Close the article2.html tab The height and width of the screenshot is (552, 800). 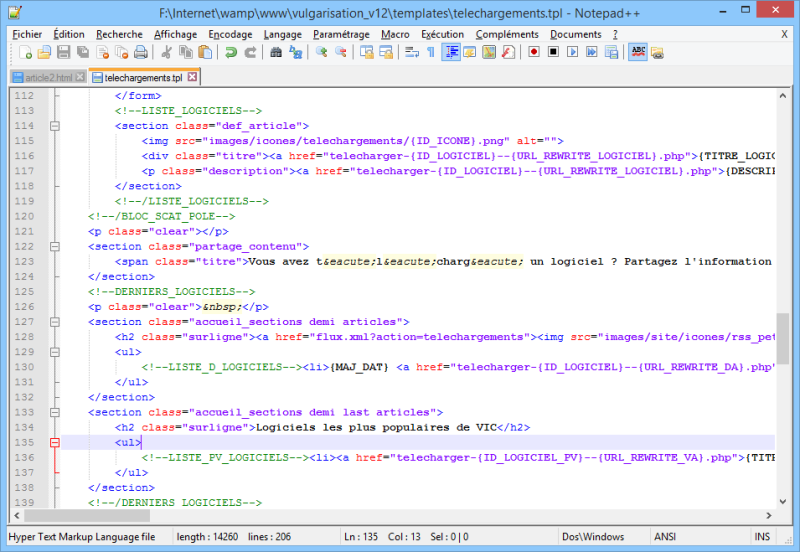click(x=80, y=77)
